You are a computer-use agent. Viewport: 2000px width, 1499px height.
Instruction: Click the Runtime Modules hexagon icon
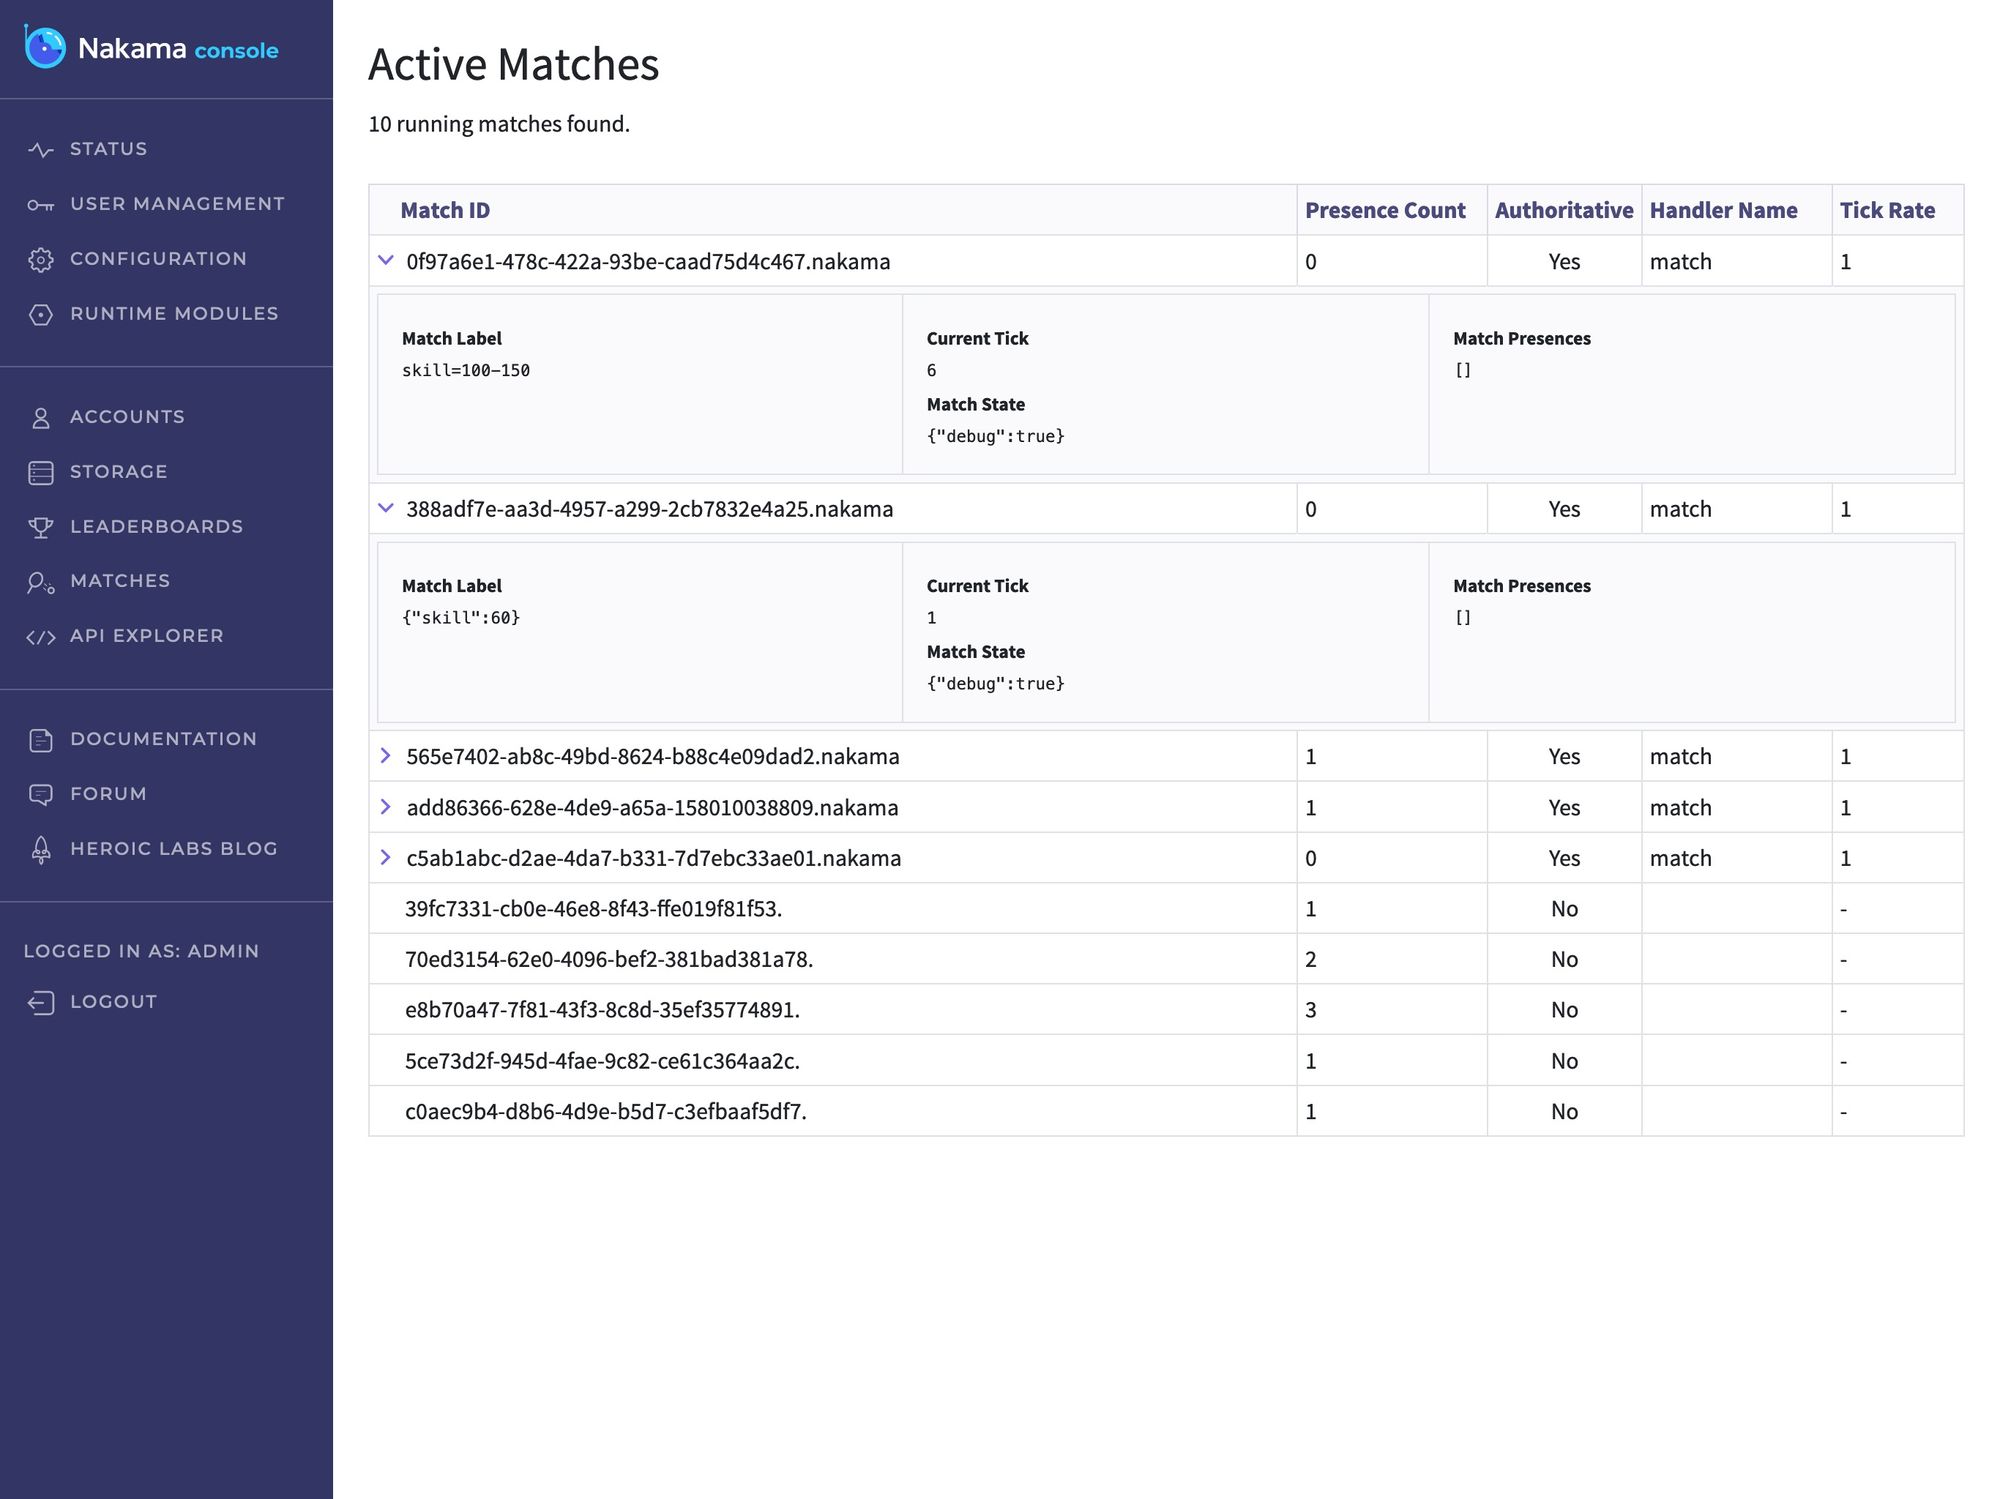pos(41,315)
